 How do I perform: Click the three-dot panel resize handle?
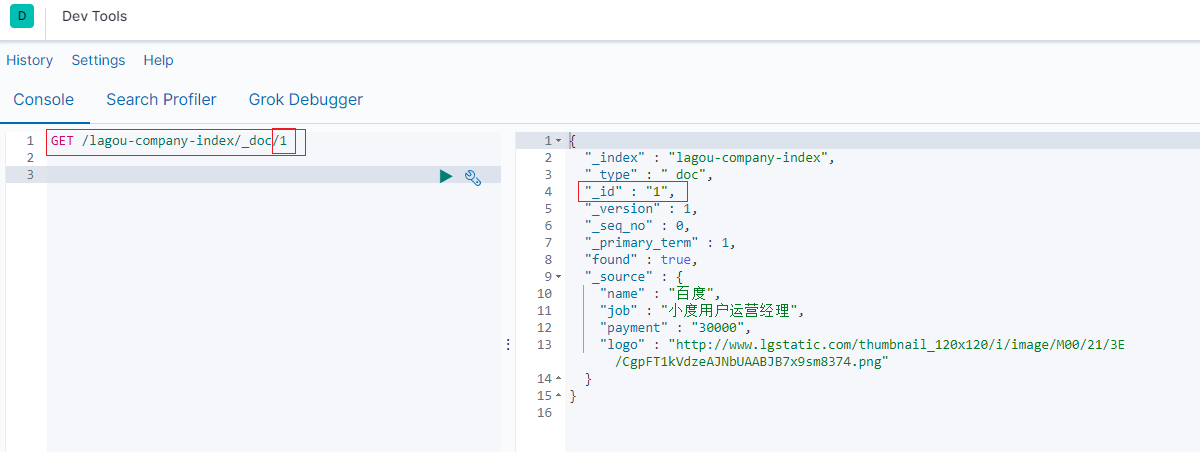508,344
